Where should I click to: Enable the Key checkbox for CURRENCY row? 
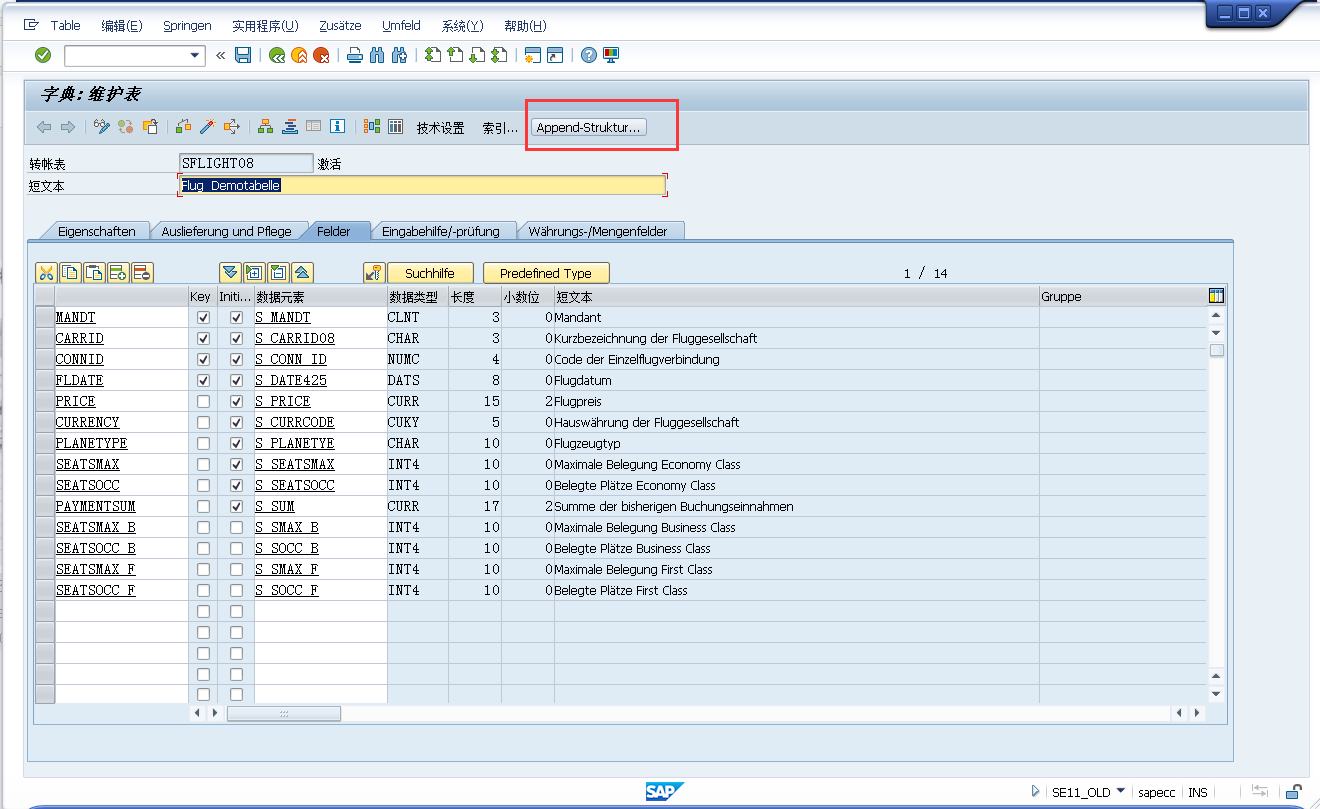(x=203, y=422)
